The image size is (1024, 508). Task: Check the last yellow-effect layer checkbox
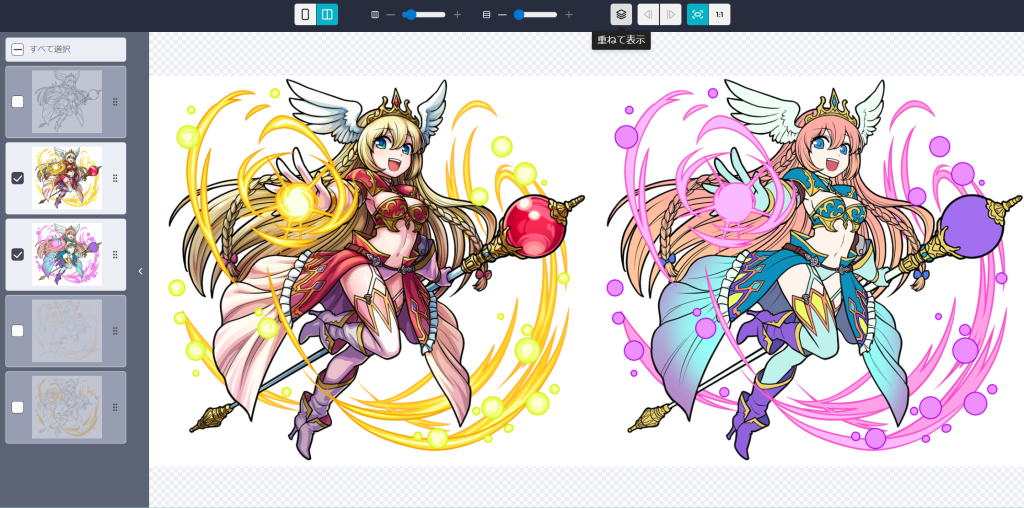coord(17,407)
